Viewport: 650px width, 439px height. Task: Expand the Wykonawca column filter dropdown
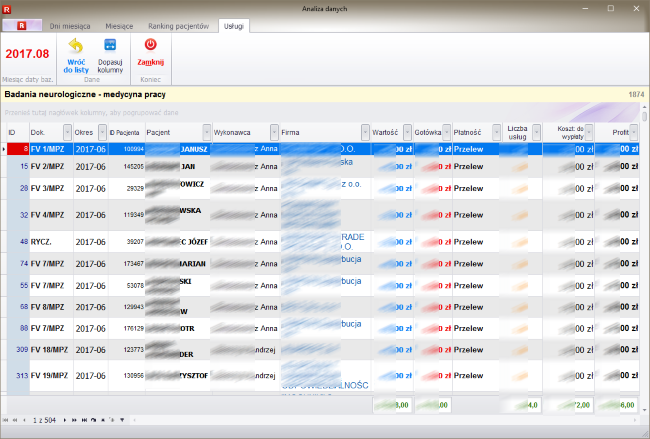coord(274,132)
